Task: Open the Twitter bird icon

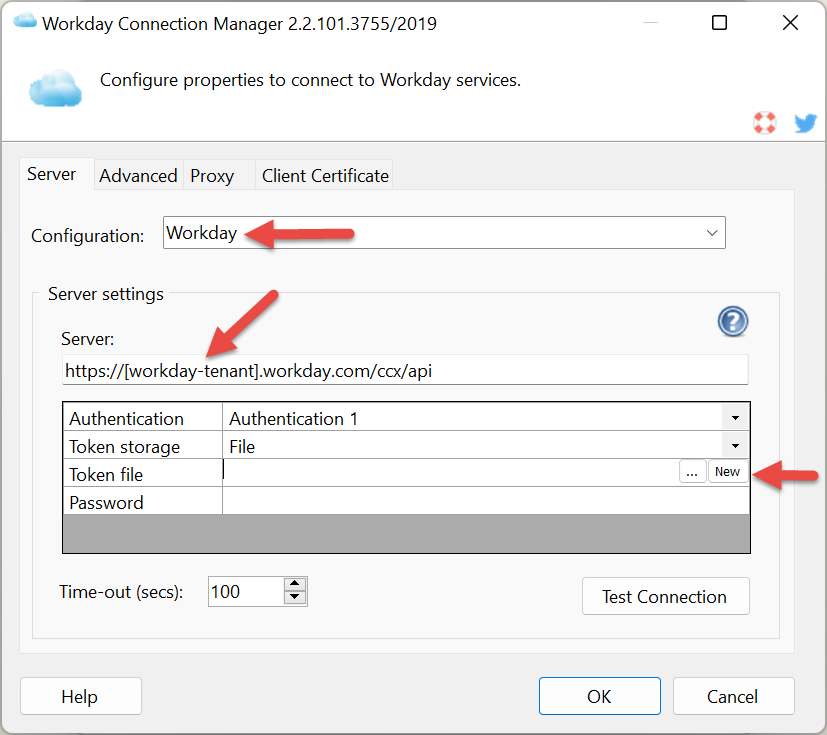Action: 805,123
